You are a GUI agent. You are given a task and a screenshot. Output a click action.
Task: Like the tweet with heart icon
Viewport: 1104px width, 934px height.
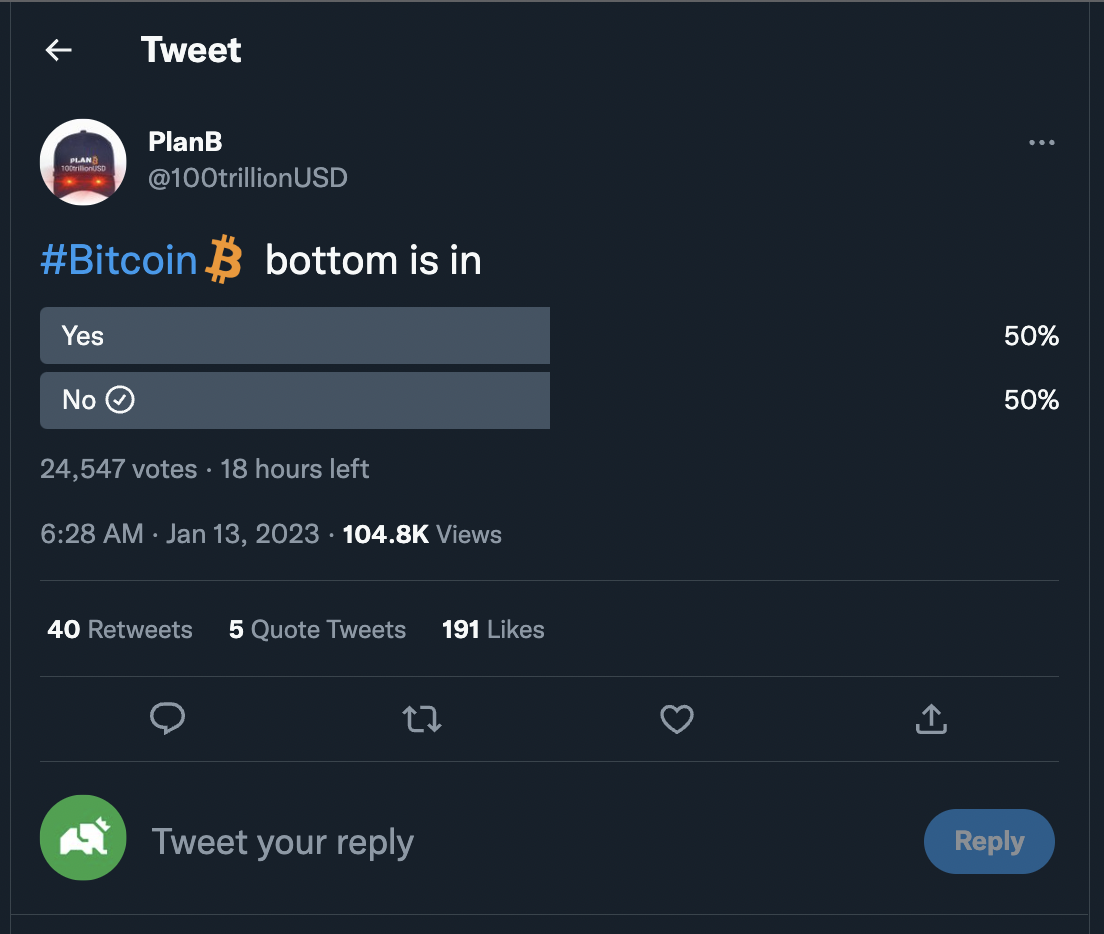pyautogui.click(x=677, y=719)
